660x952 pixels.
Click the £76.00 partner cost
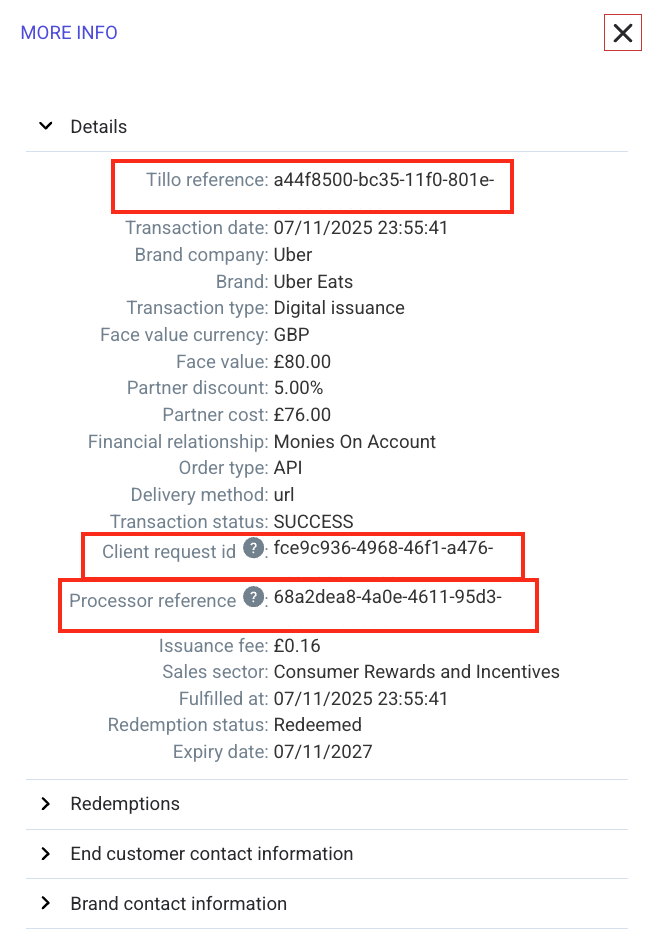pos(302,415)
